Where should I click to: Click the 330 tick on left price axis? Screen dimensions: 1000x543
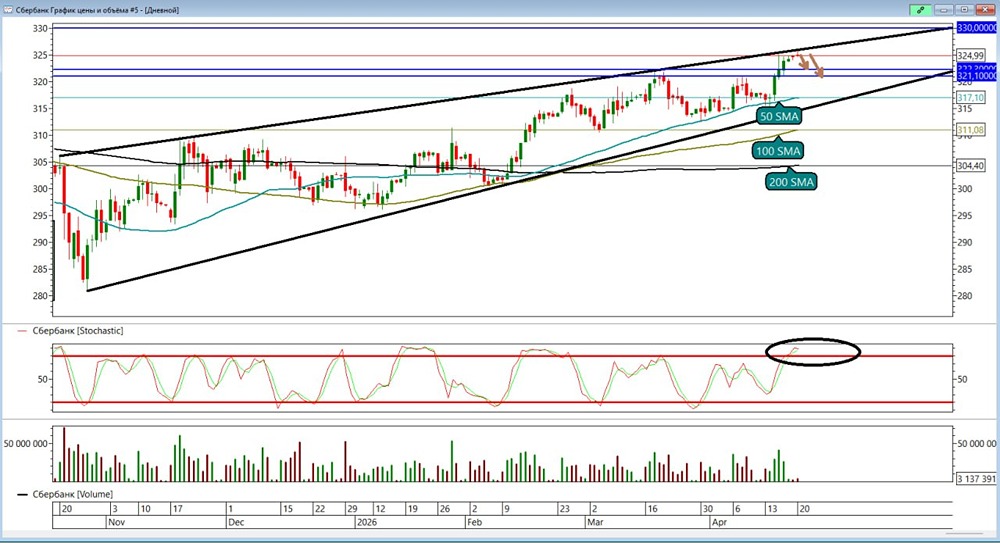click(x=41, y=29)
